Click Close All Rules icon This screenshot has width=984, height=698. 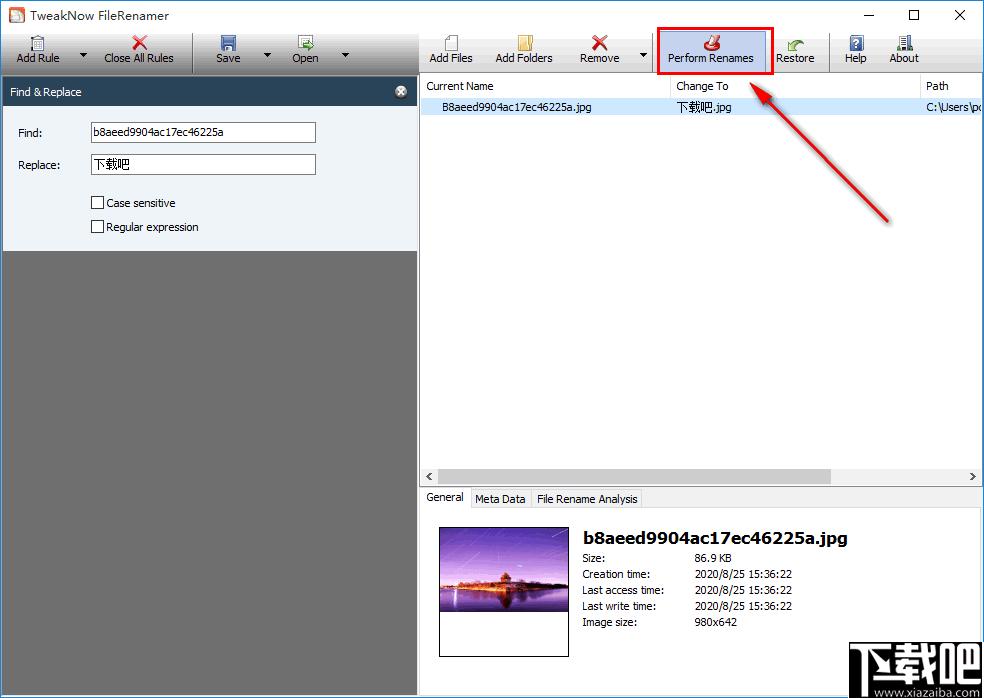coord(139,43)
